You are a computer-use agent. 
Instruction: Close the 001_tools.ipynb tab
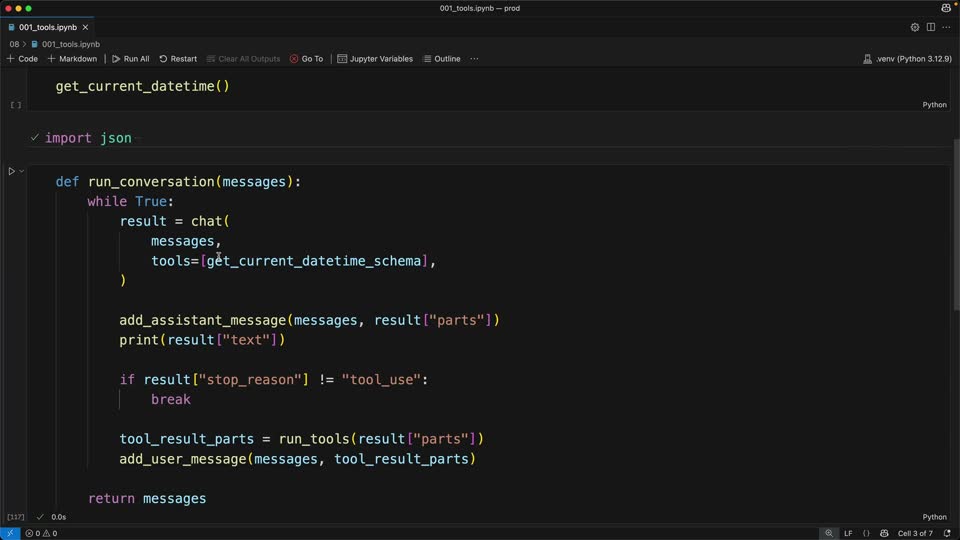pos(85,27)
